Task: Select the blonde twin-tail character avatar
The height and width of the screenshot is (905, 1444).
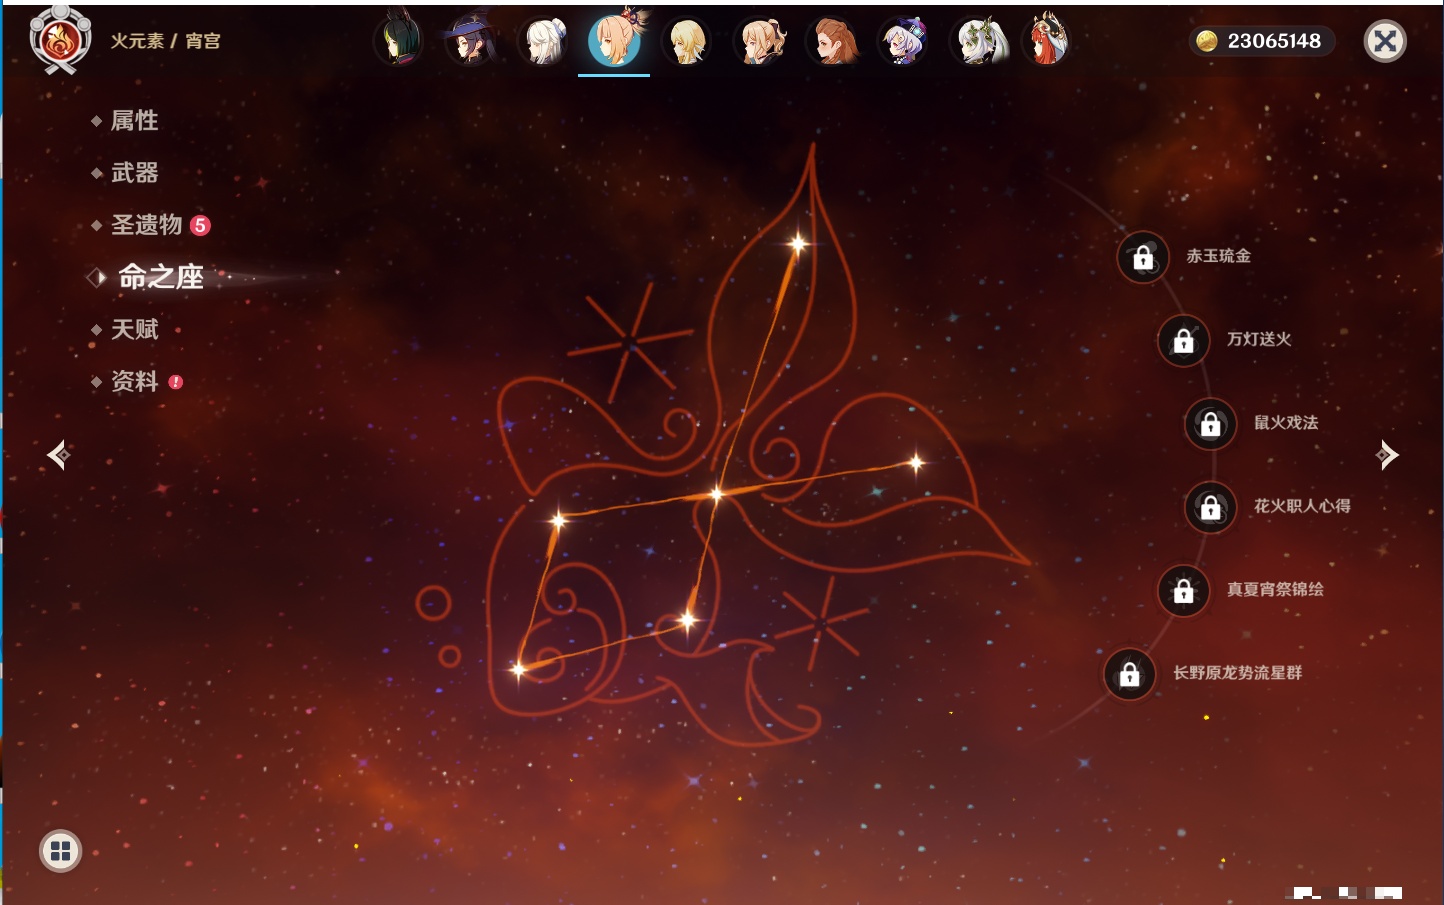Action: click(760, 41)
